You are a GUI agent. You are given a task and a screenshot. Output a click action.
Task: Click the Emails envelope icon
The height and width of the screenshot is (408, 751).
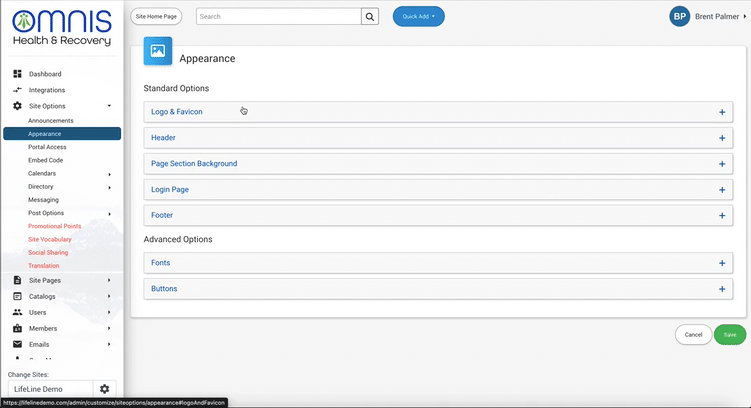(x=17, y=344)
